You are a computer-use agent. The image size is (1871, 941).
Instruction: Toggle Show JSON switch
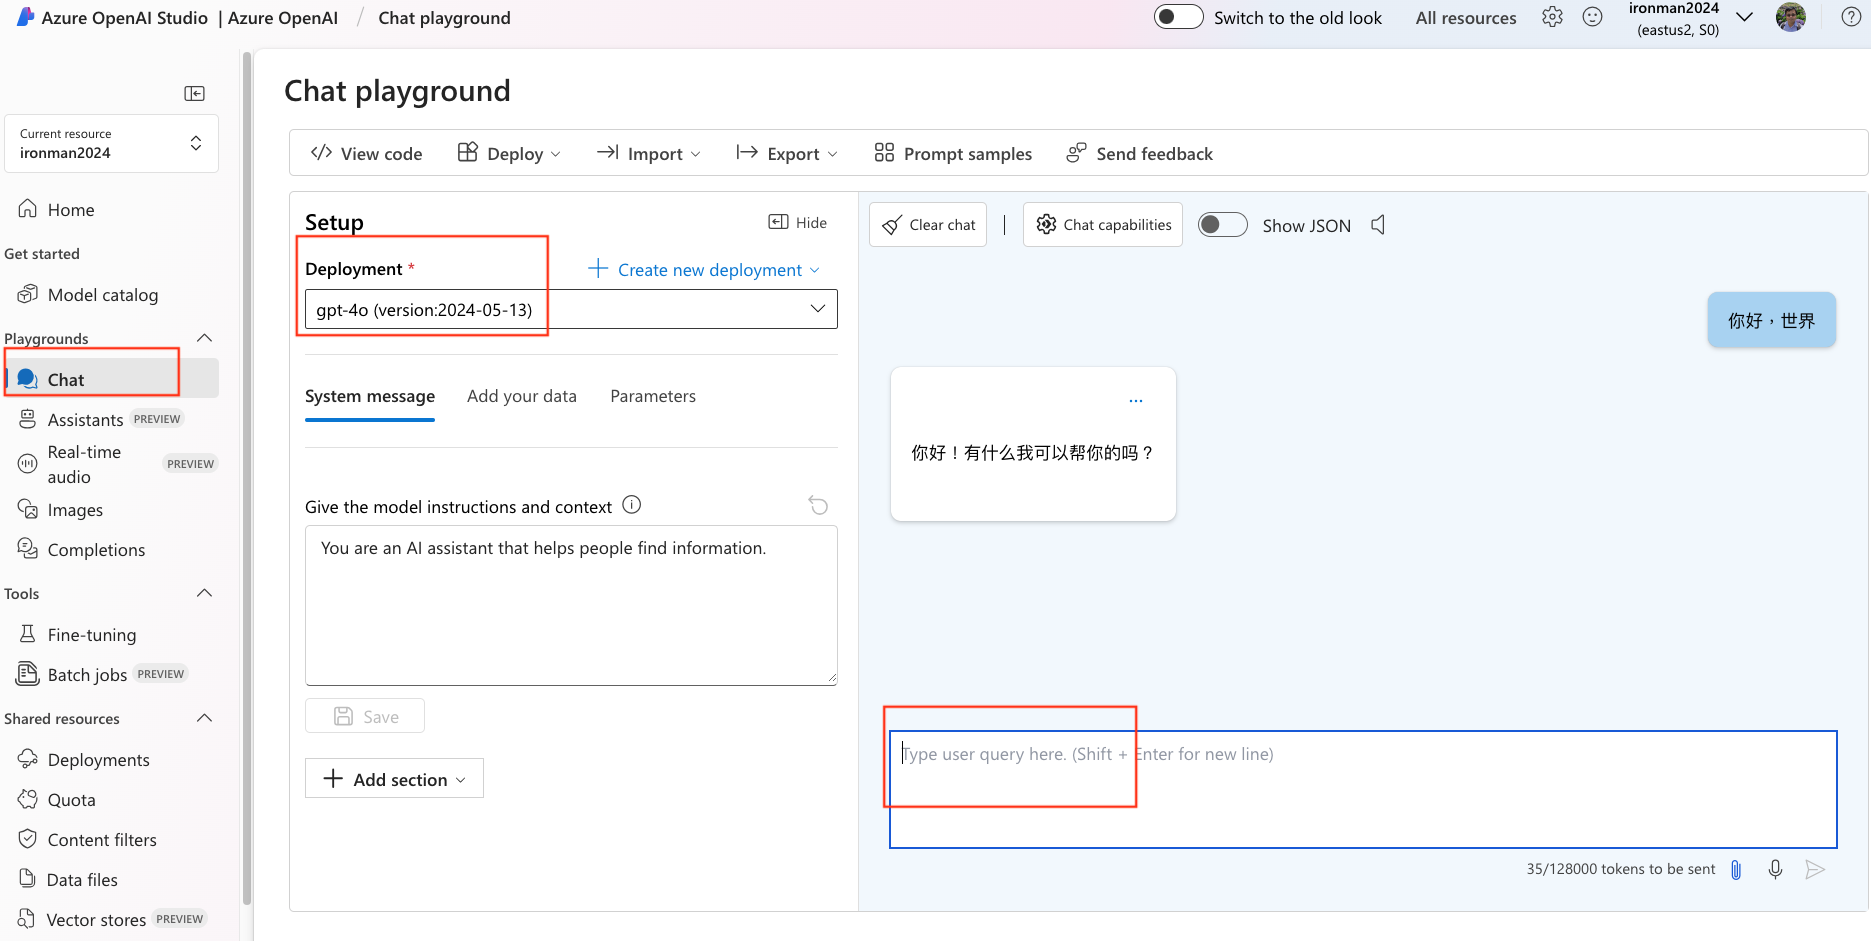1222,225
